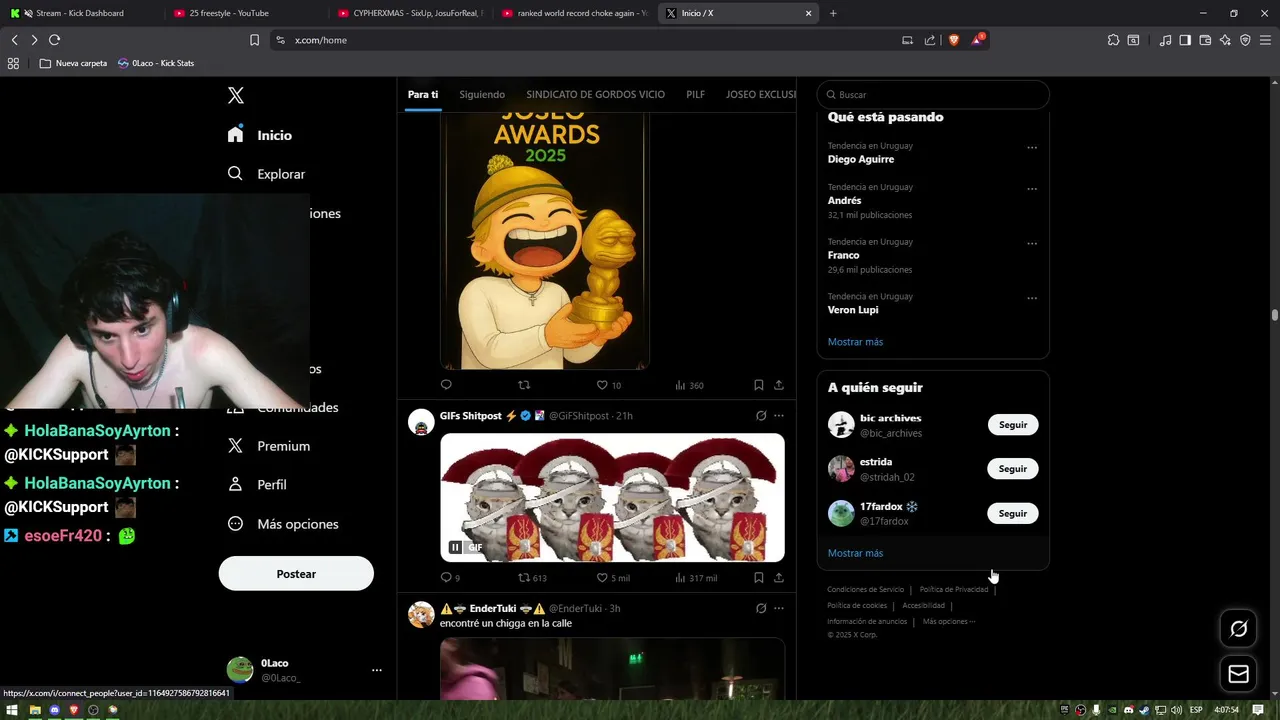
Task: Share the Joseo Awards post
Action: point(779,385)
